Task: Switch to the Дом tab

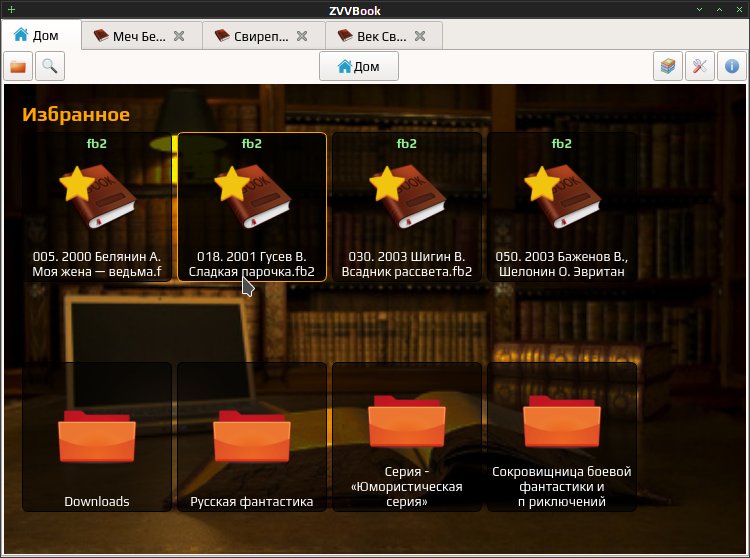Action: click(x=42, y=35)
